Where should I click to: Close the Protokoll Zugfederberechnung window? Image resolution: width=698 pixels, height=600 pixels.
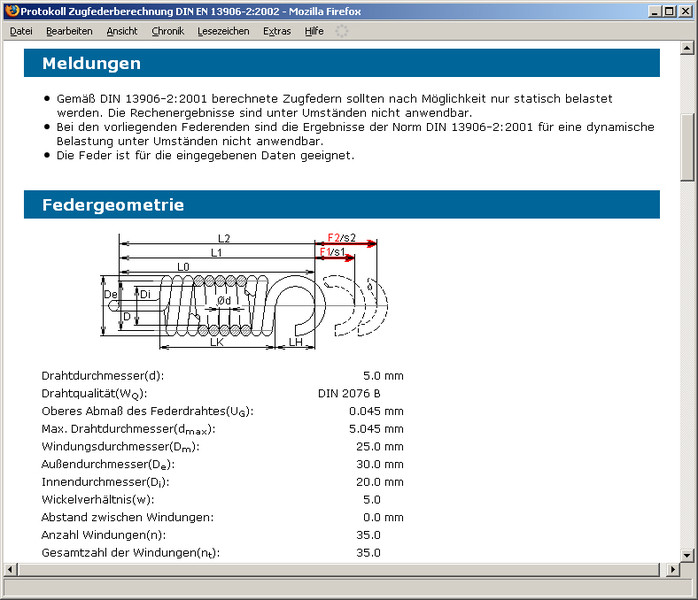point(684,11)
